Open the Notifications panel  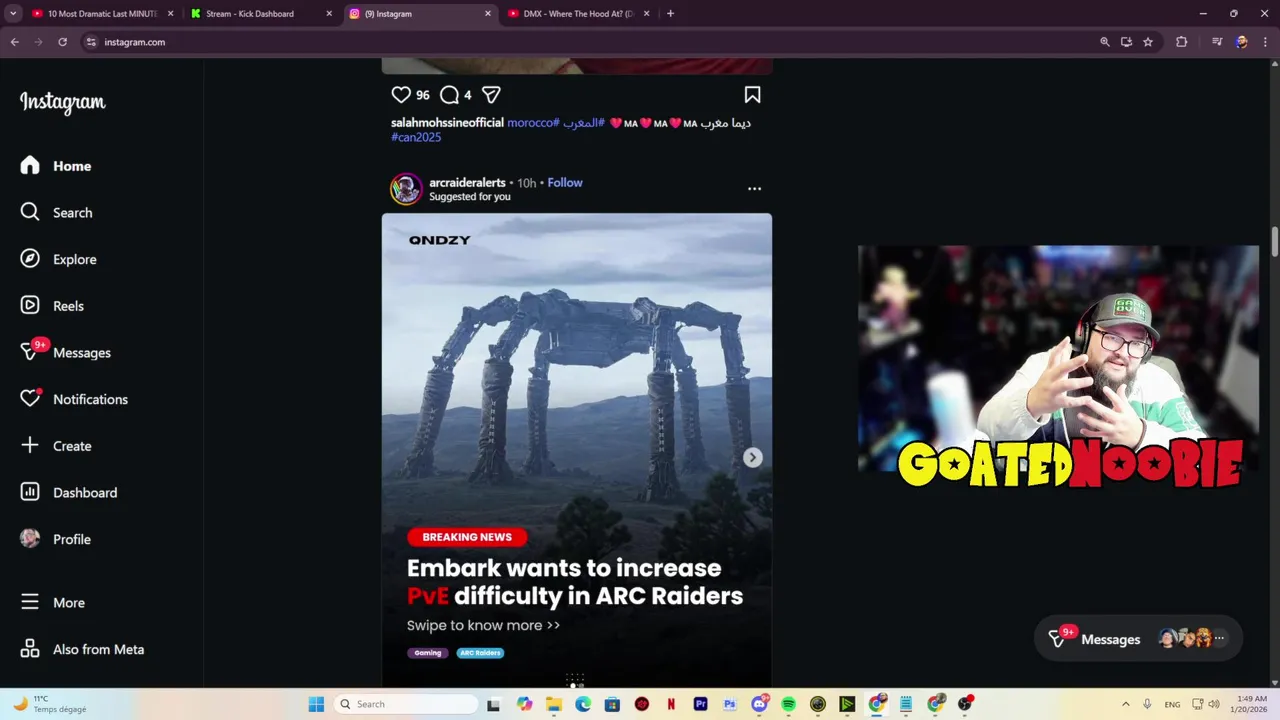coord(74,399)
